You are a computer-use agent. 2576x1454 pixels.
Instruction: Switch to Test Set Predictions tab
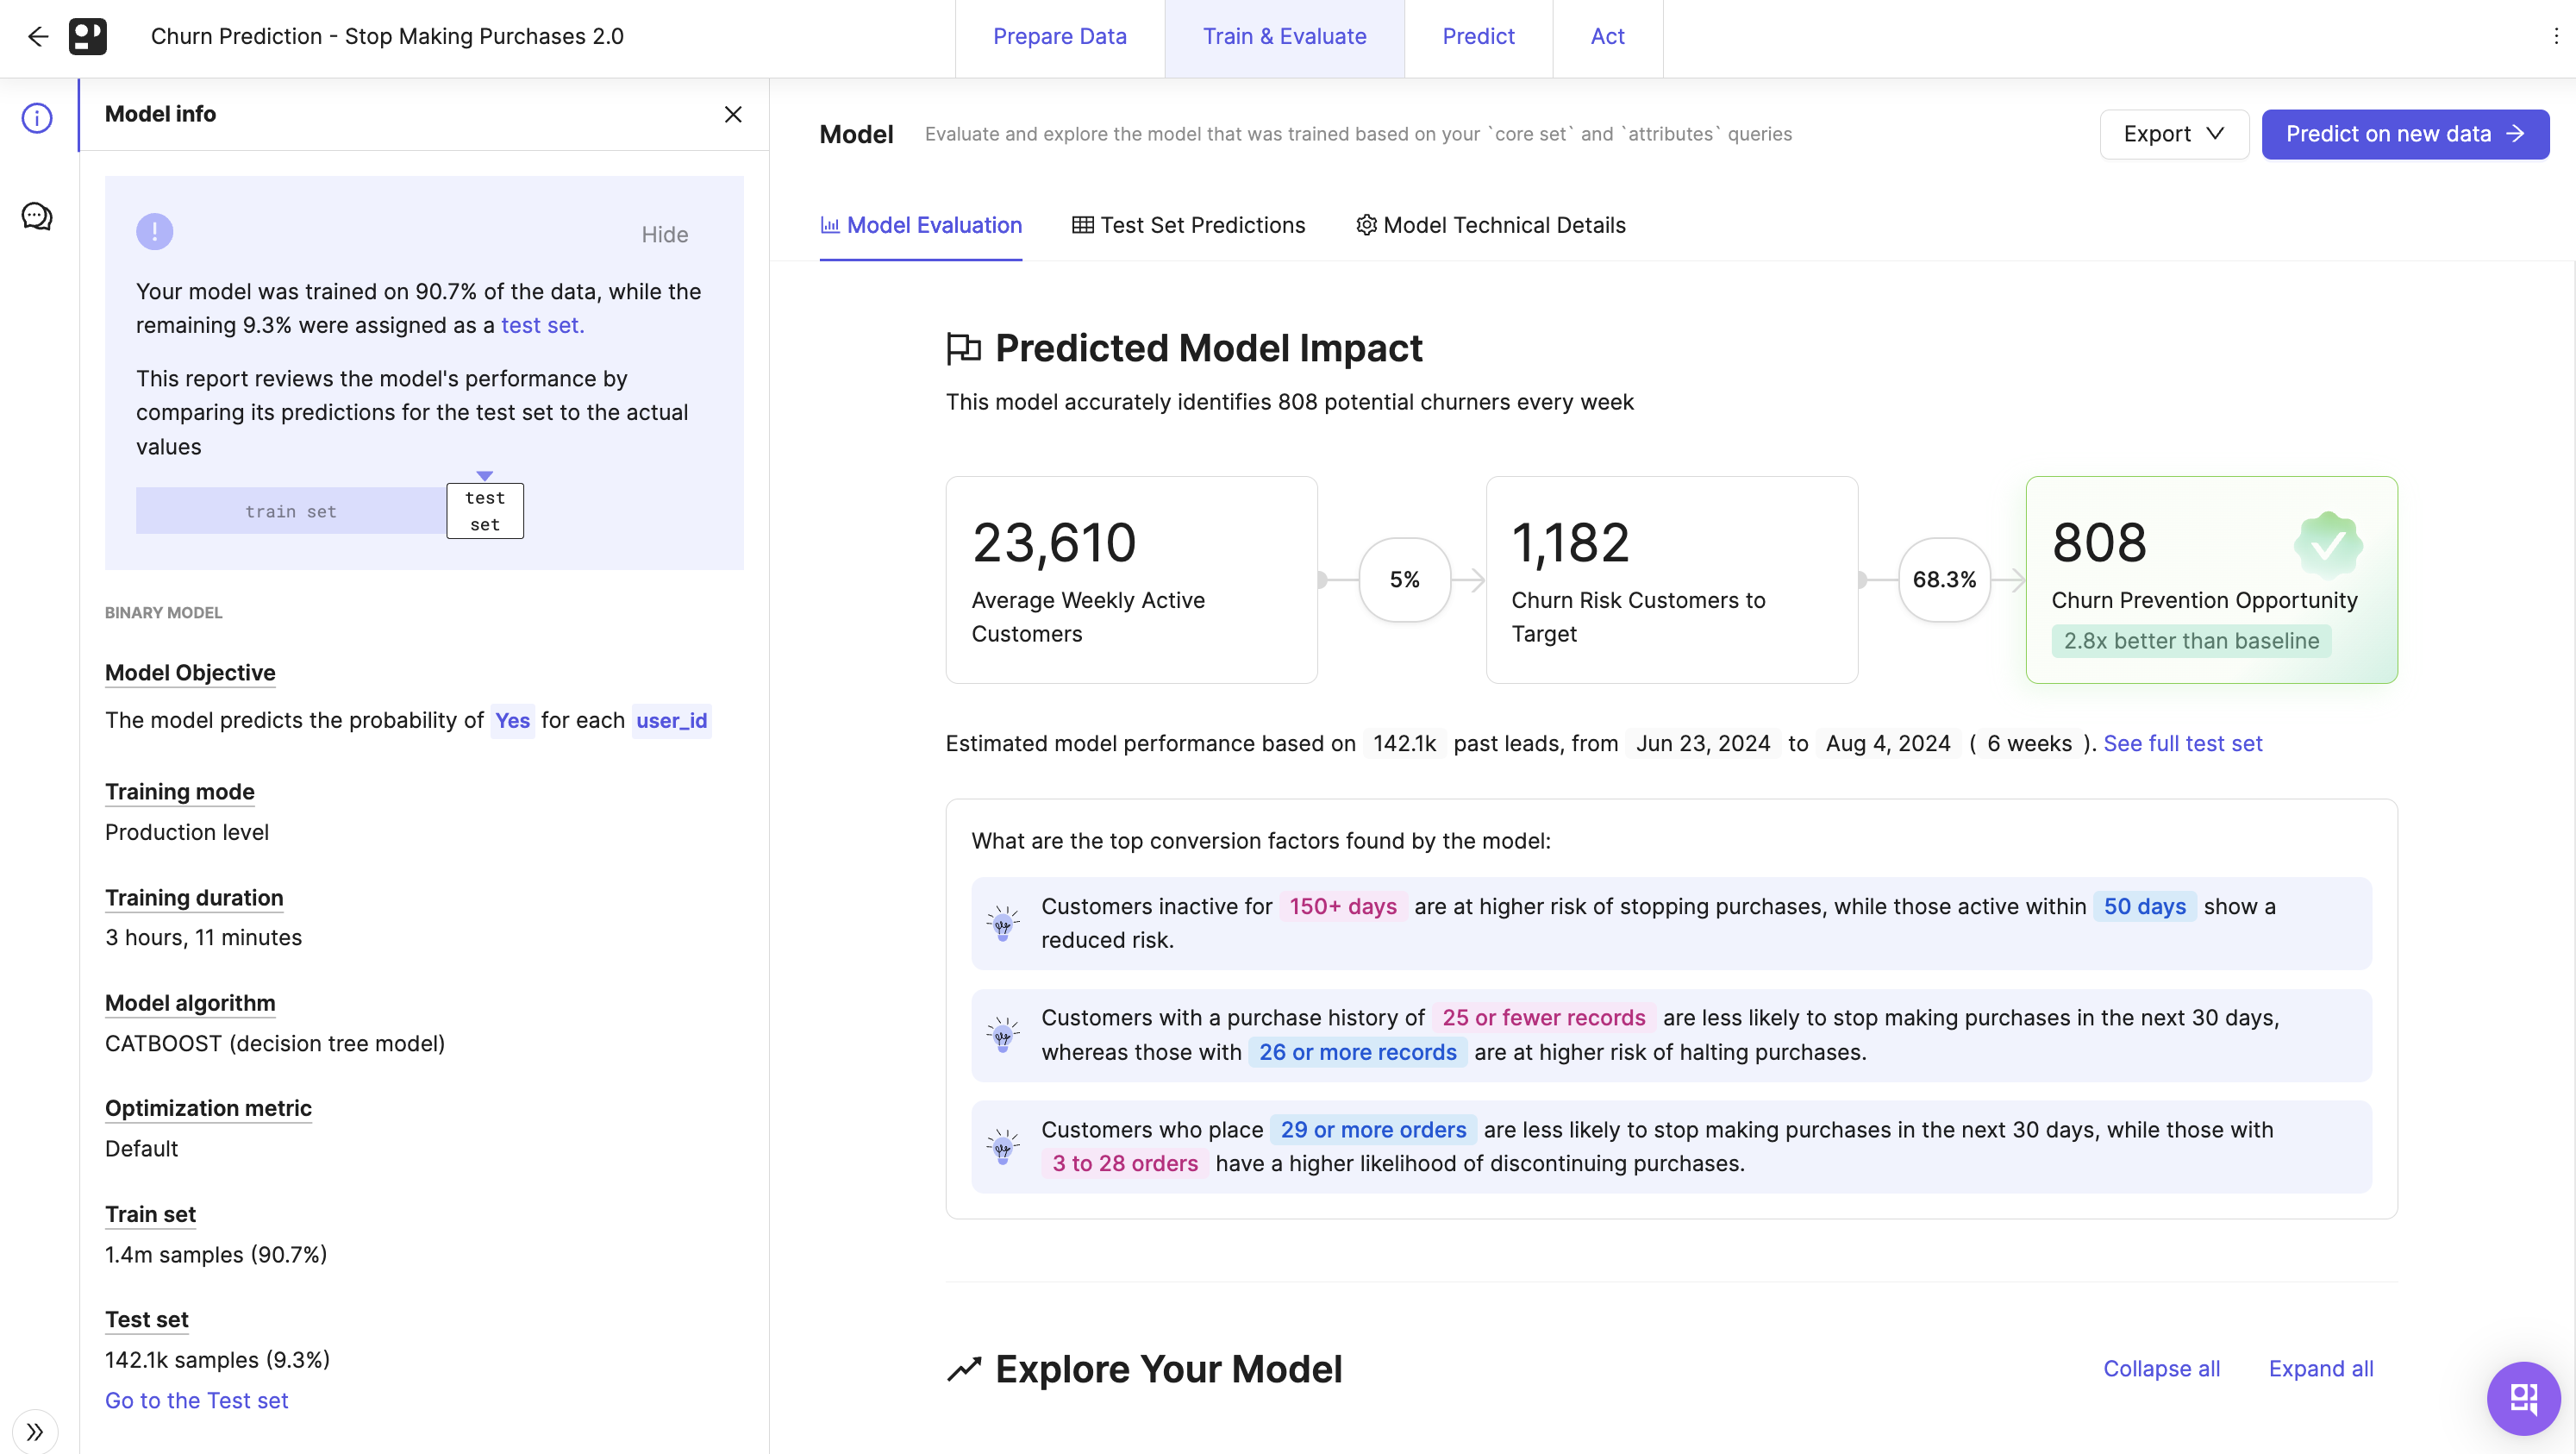(1188, 226)
